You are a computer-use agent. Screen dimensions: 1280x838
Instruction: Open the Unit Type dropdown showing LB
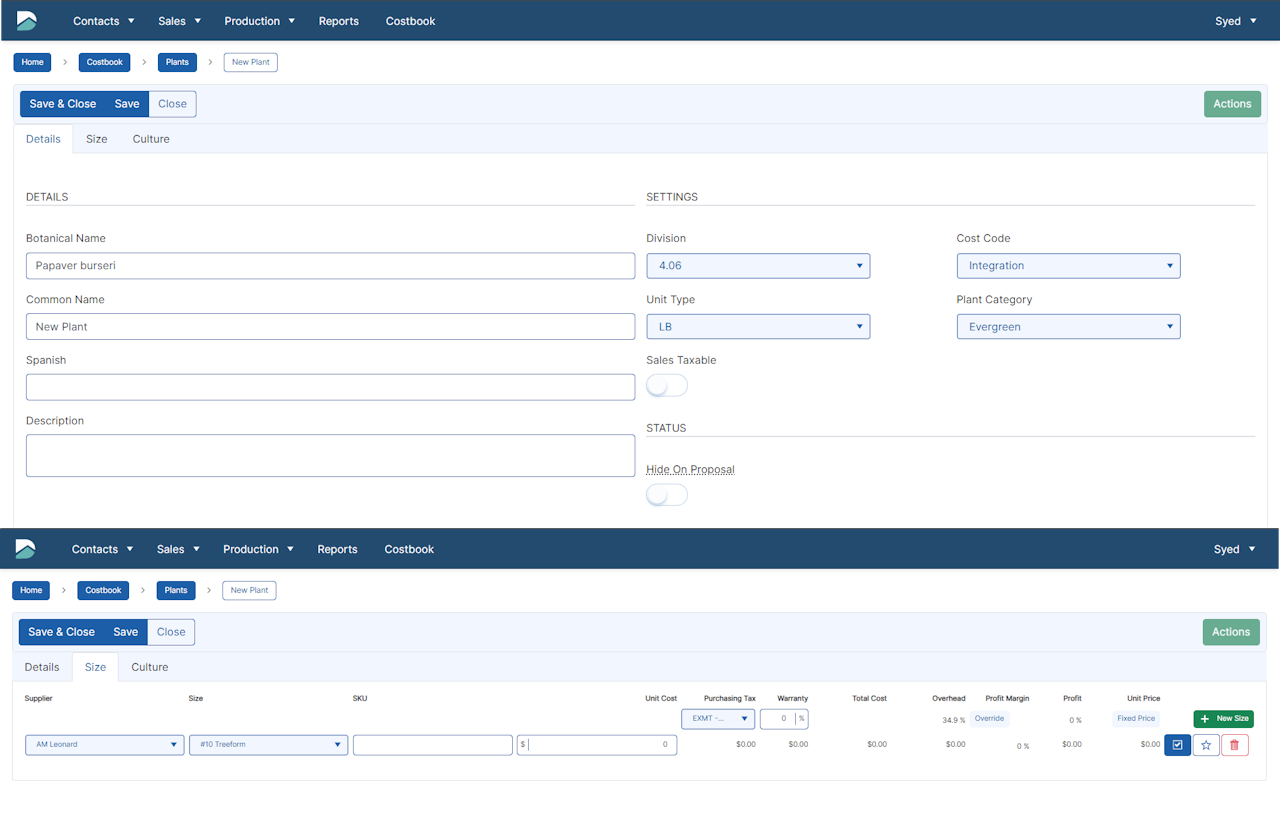coord(758,327)
